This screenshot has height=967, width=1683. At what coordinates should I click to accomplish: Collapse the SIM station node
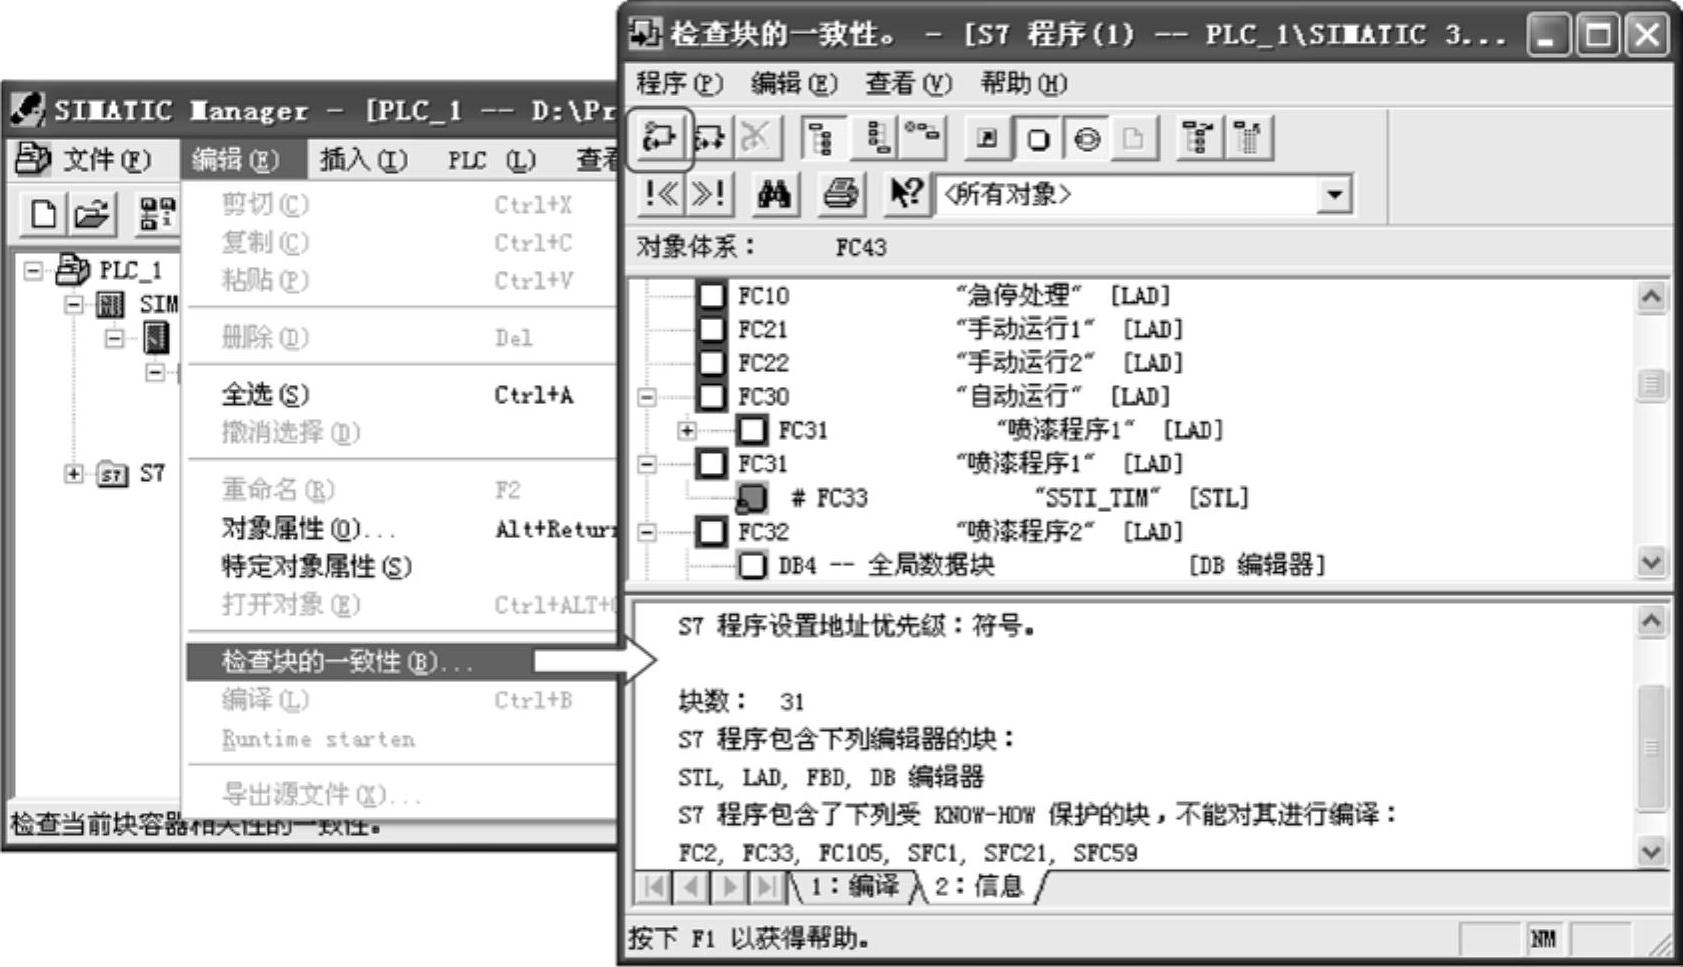pyautogui.click(x=74, y=304)
